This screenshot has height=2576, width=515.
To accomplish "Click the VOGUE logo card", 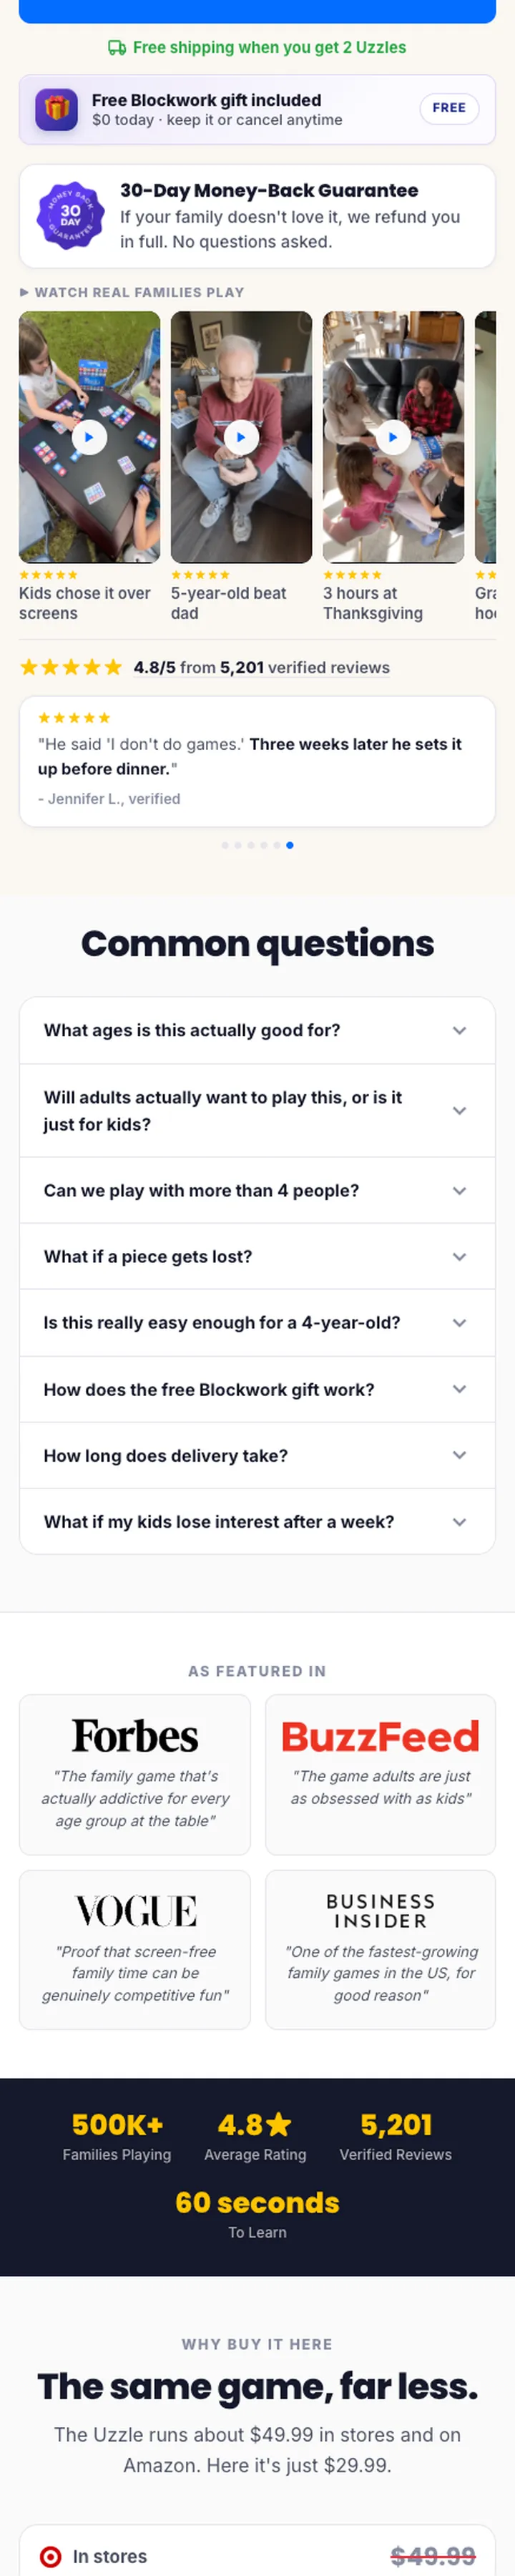I will 135,1949.
